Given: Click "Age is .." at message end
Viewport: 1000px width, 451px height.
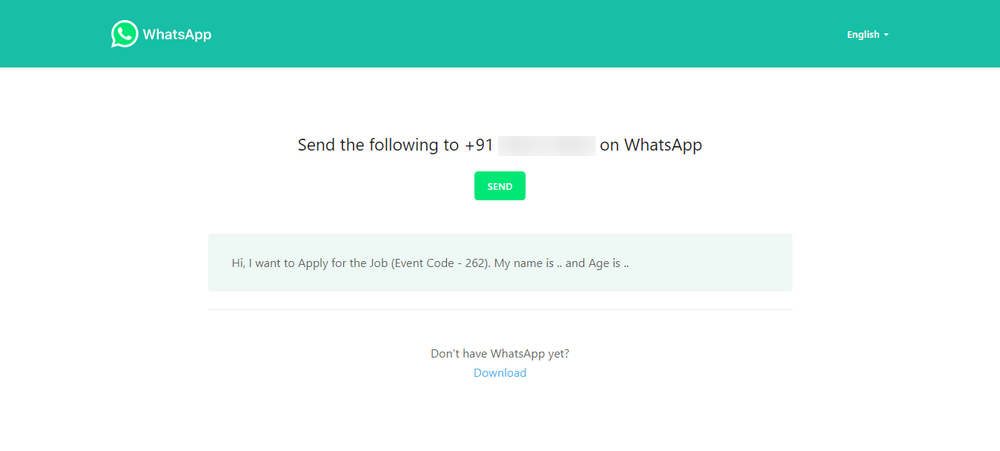Looking at the screenshot, I should tap(608, 263).
